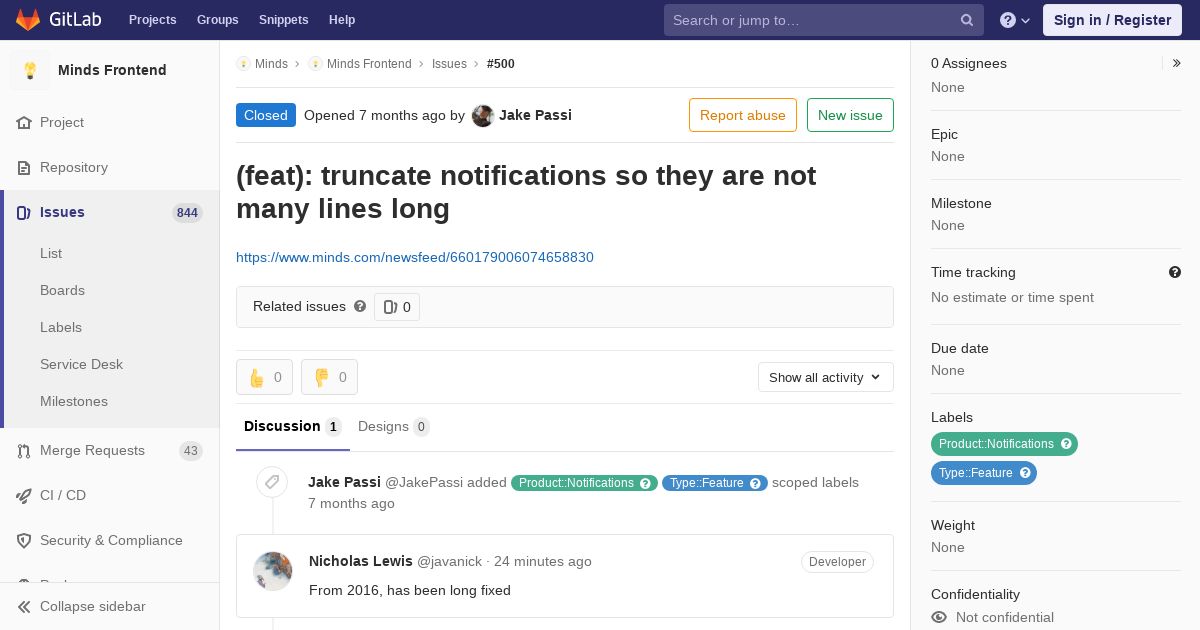Click the Report abuse button

click(x=743, y=115)
